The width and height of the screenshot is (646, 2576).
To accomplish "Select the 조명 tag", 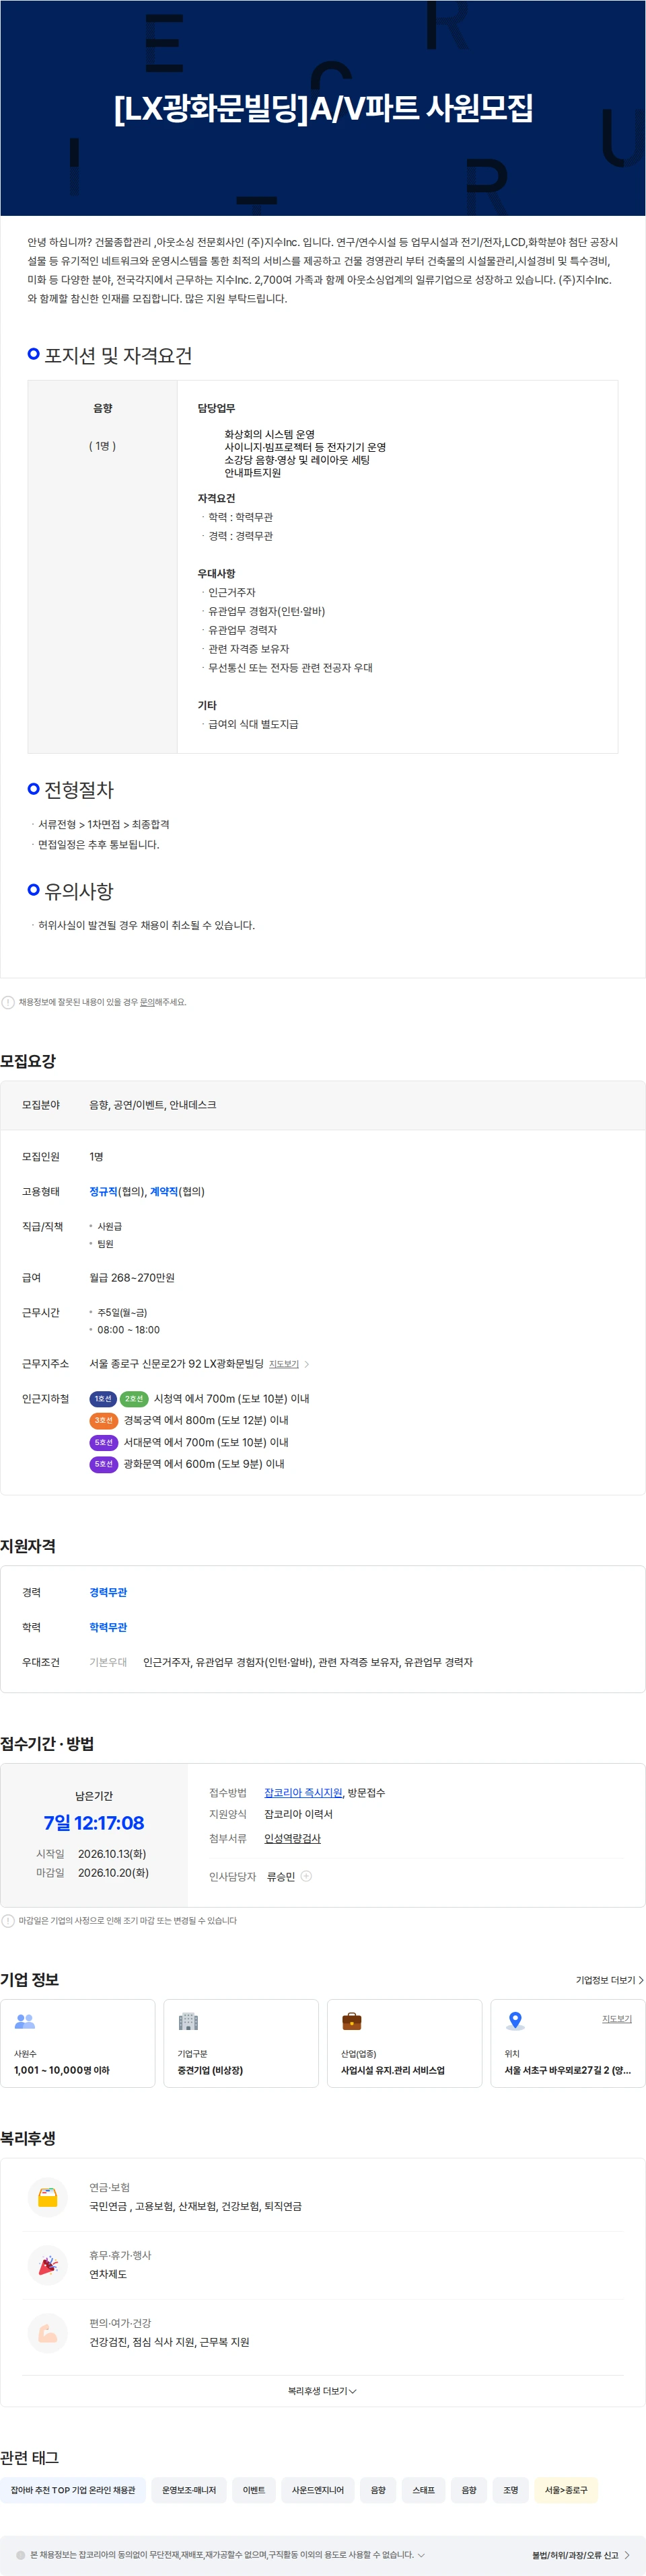I will [x=511, y=2490].
